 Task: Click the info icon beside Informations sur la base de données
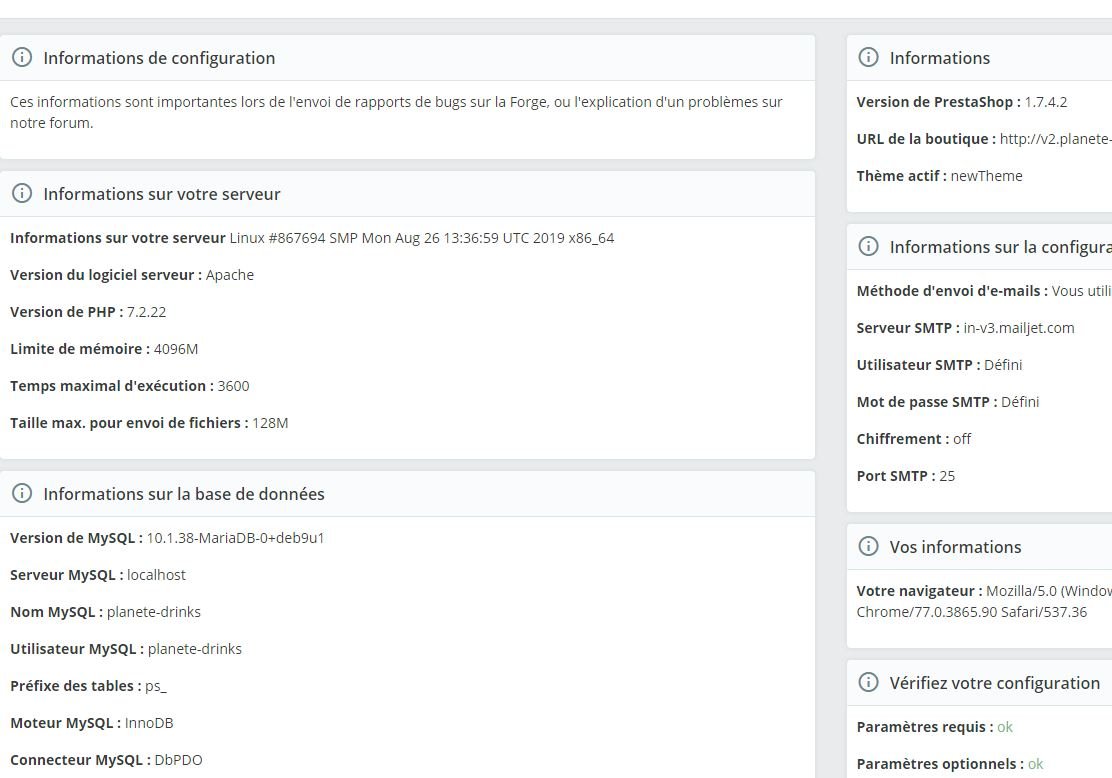pyautogui.click(x=22, y=494)
